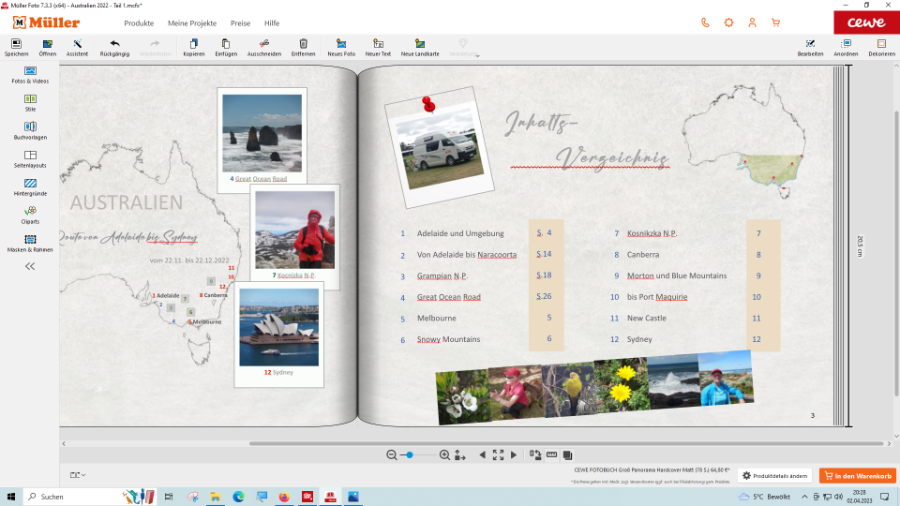Screen dimensions: 900x506
Task: Open the Produkte menu
Action: (x=139, y=22)
